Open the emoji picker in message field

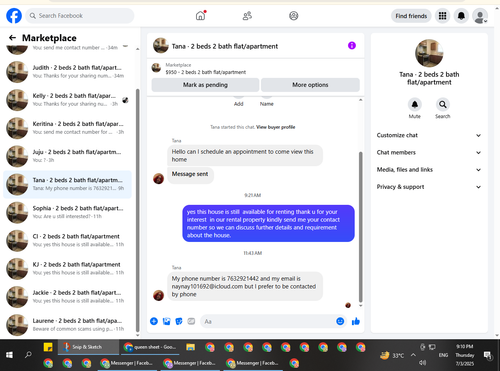[340, 321]
